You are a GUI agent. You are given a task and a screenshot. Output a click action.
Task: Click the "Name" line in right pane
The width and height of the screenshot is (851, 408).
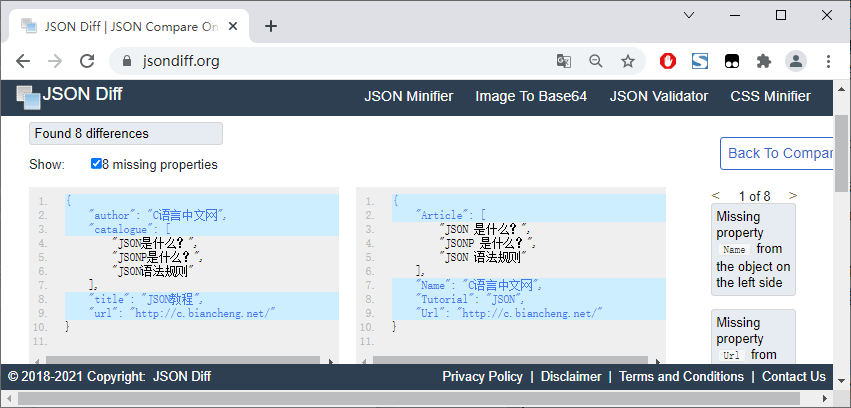point(529,285)
